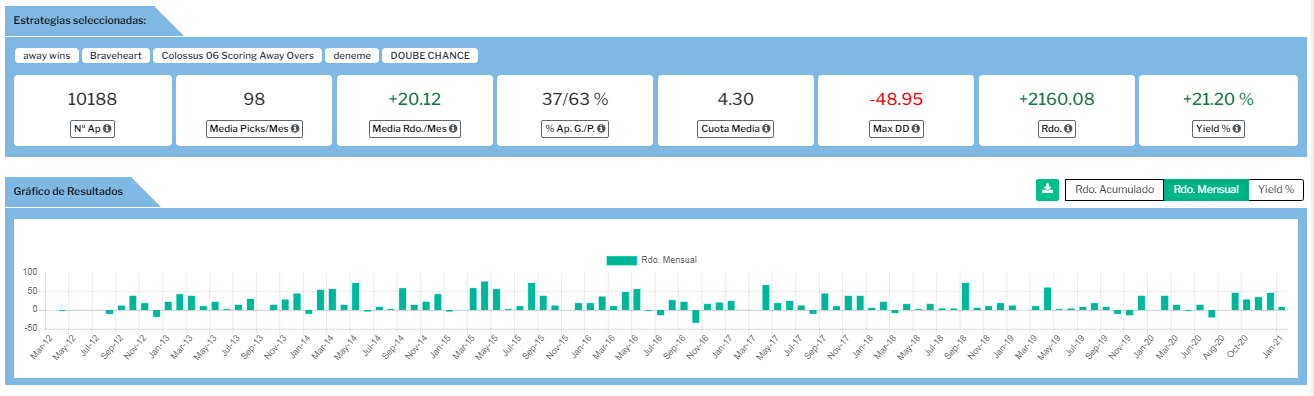The height and width of the screenshot is (396, 1314).
Task: Select the away wins strategy tag
Action: point(46,56)
